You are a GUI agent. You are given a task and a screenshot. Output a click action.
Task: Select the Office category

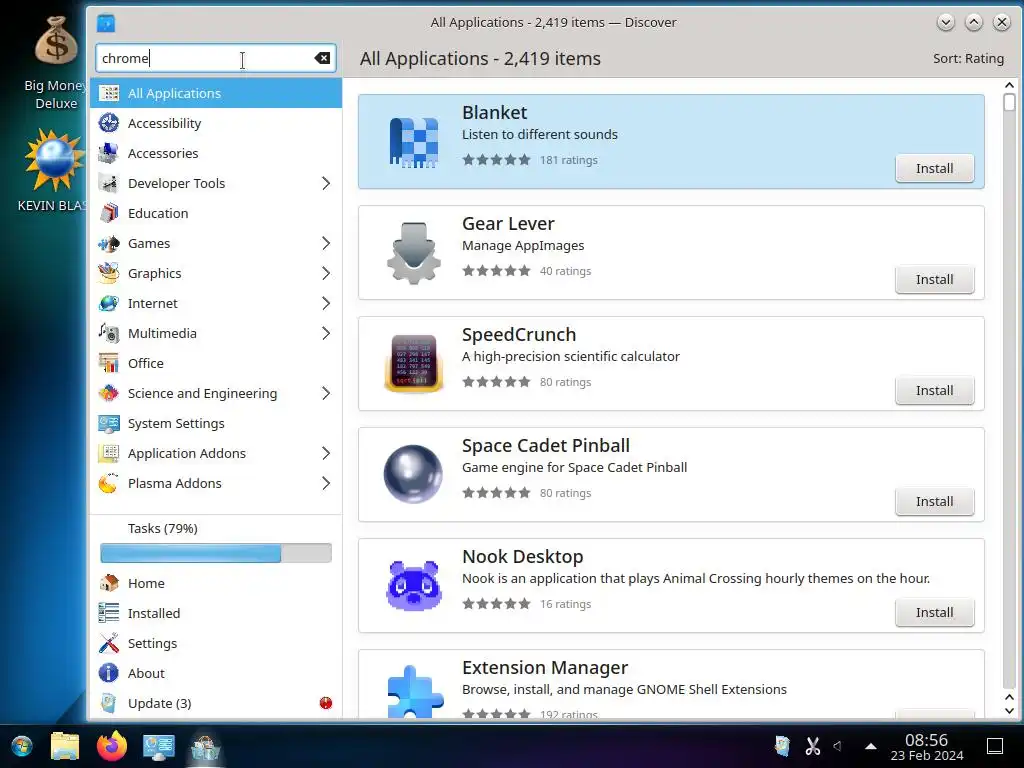click(216, 364)
